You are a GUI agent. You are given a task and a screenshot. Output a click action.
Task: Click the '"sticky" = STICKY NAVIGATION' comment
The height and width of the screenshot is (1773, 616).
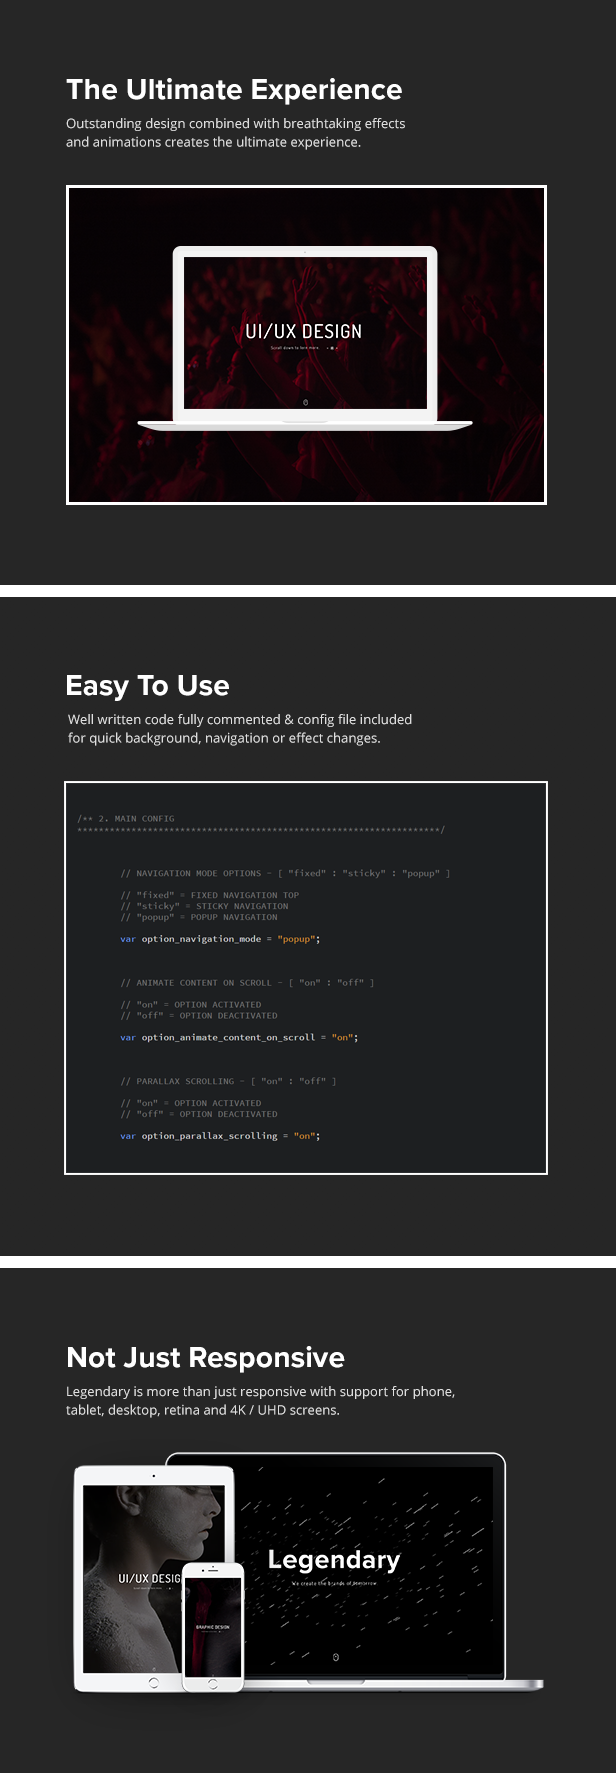click(x=204, y=906)
